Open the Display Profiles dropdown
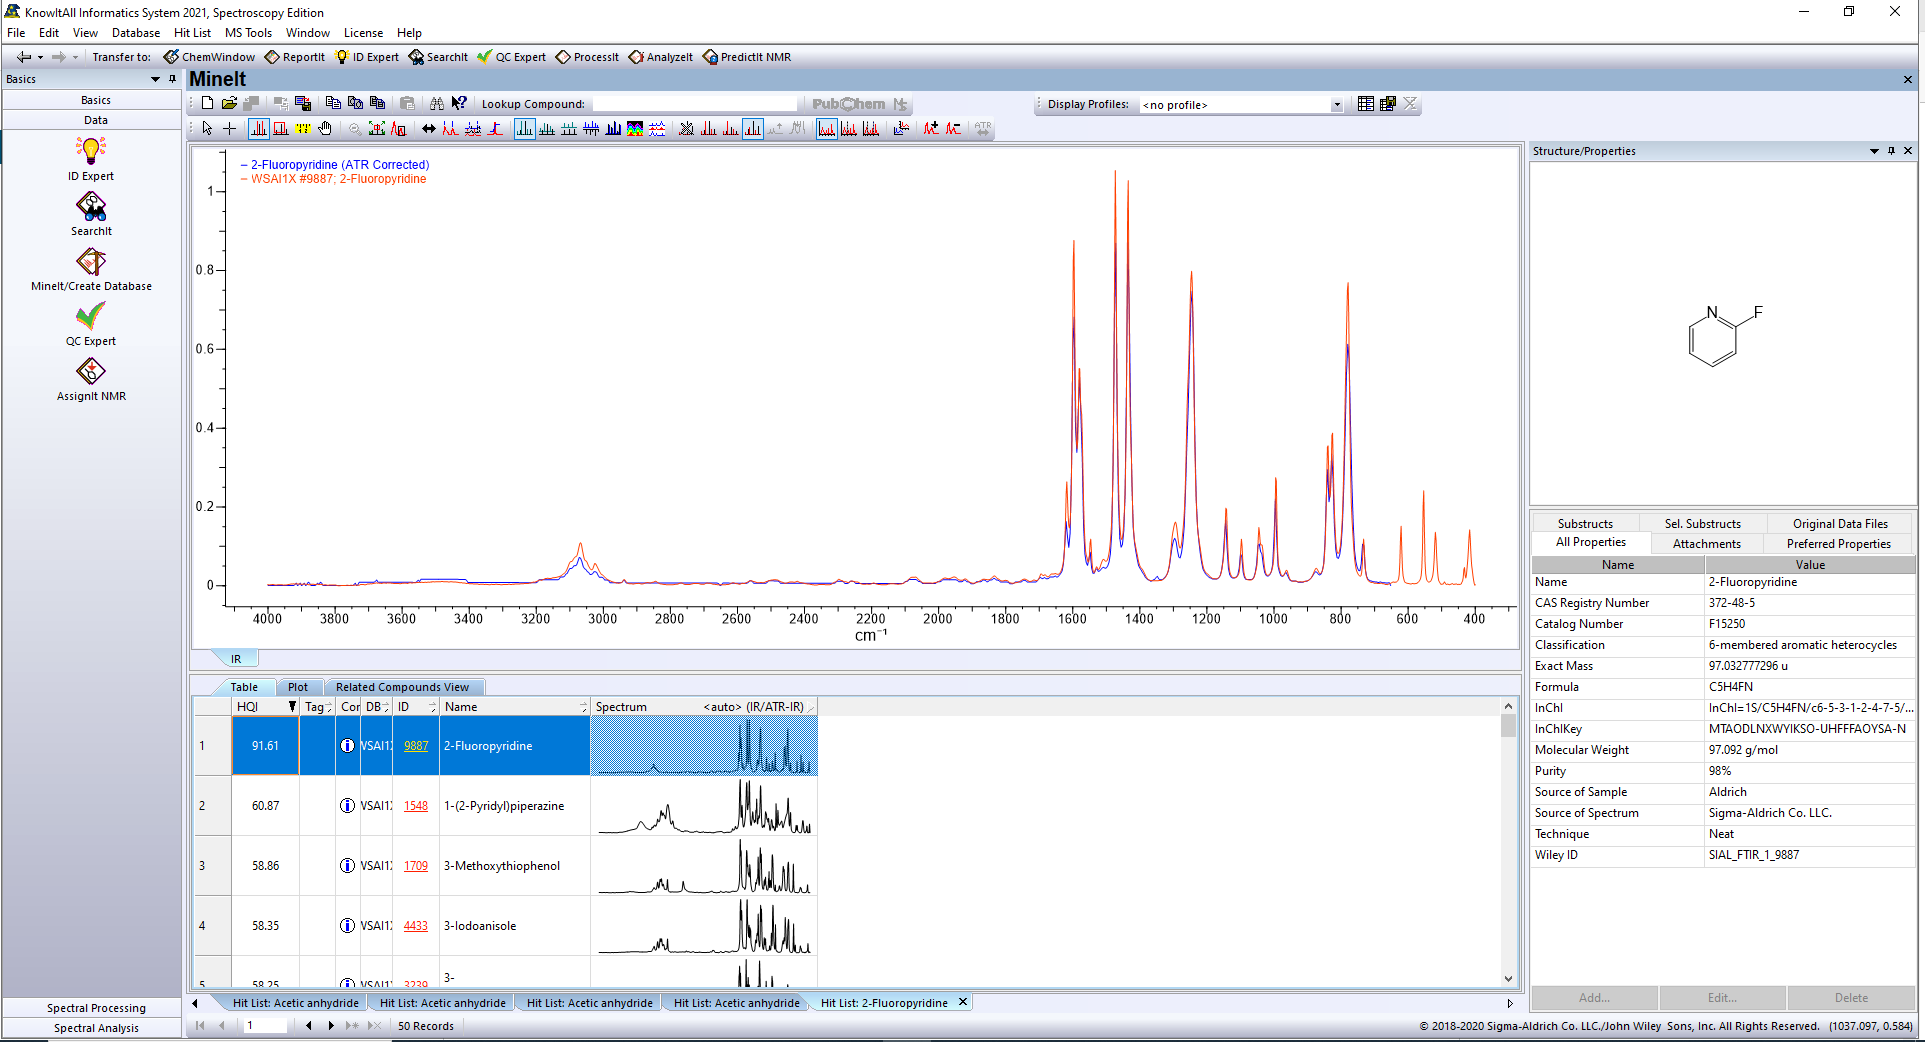Screen dimensions: 1925x1042 point(1336,105)
